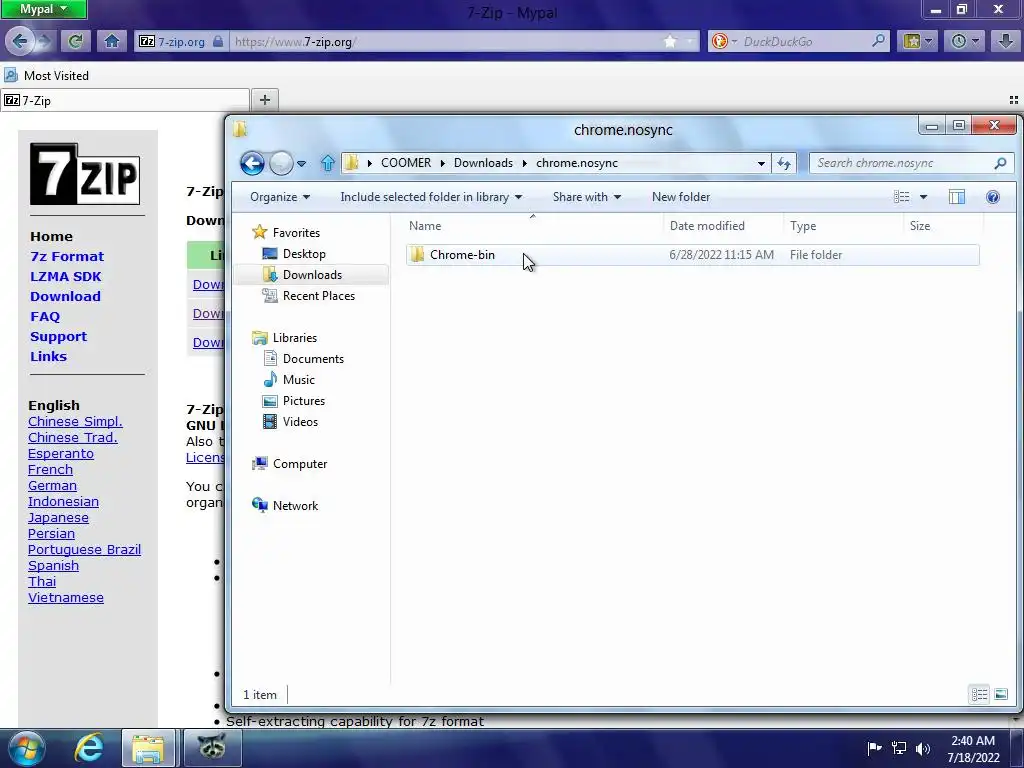Screen dimensions: 1024x768
Task: Go back in Mypal browser
Action: coord(20,41)
